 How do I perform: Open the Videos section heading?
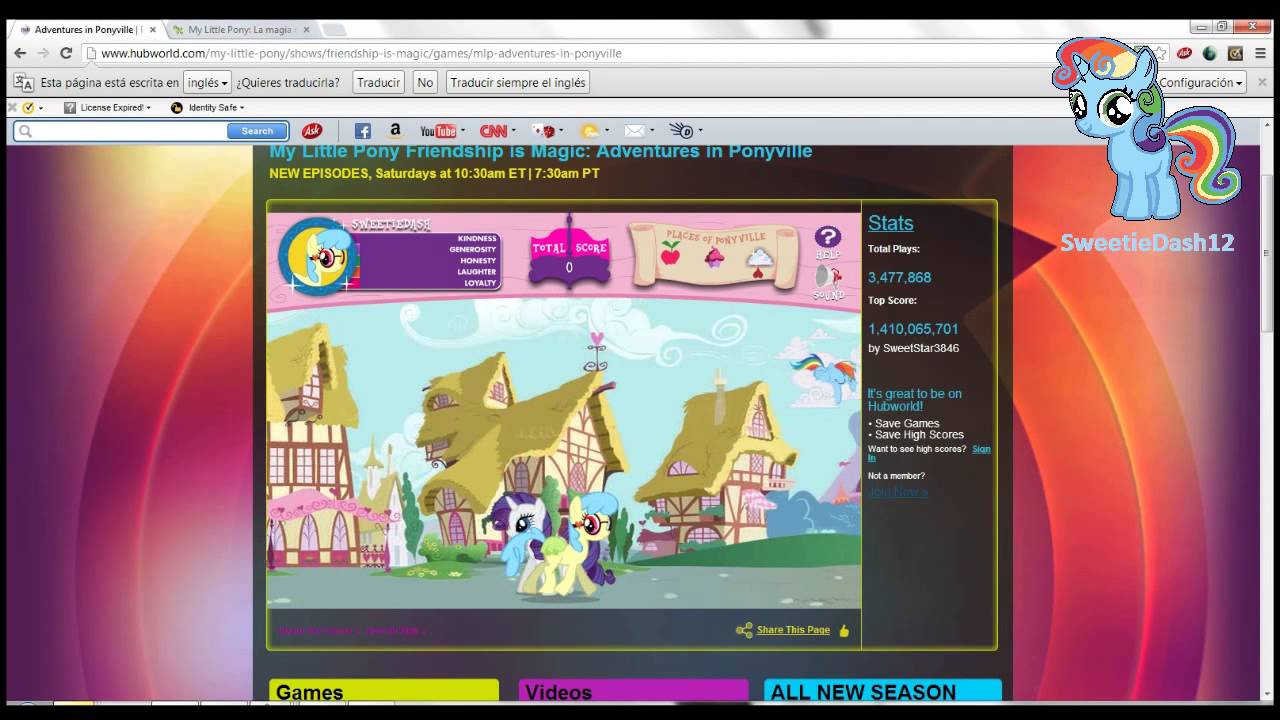(x=633, y=691)
